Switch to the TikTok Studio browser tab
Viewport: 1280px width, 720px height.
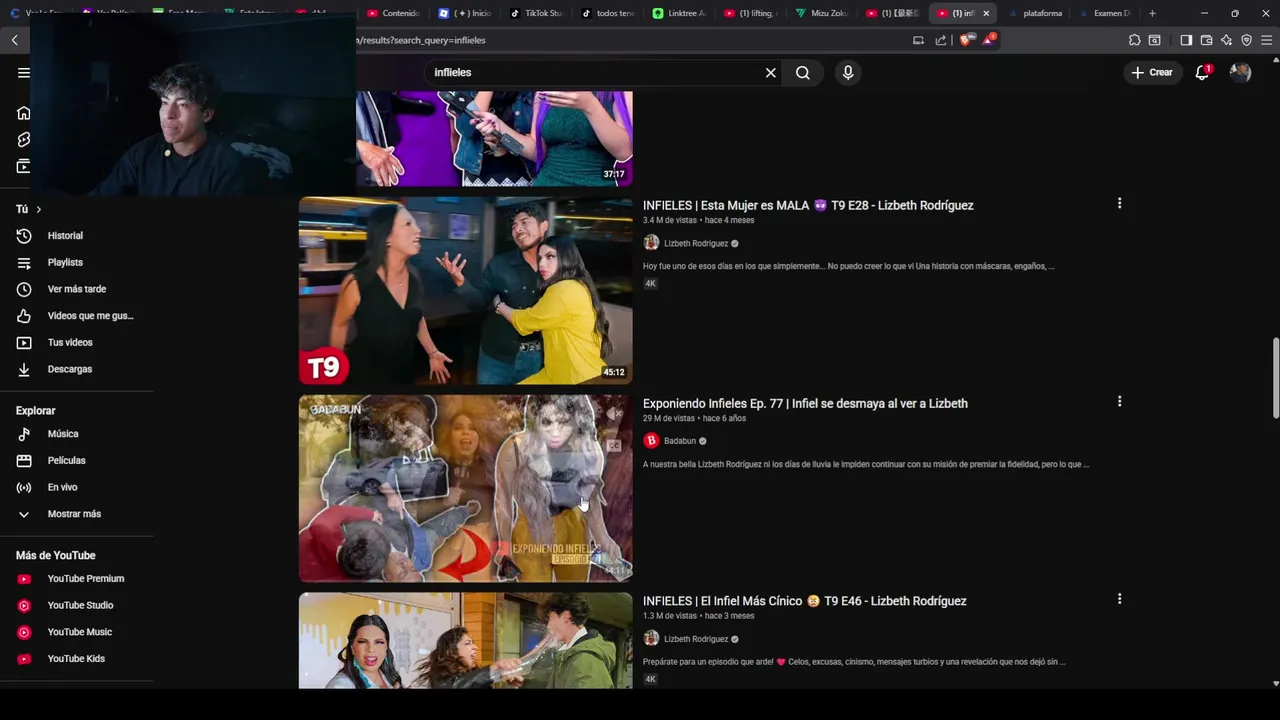tap(536, 13)
